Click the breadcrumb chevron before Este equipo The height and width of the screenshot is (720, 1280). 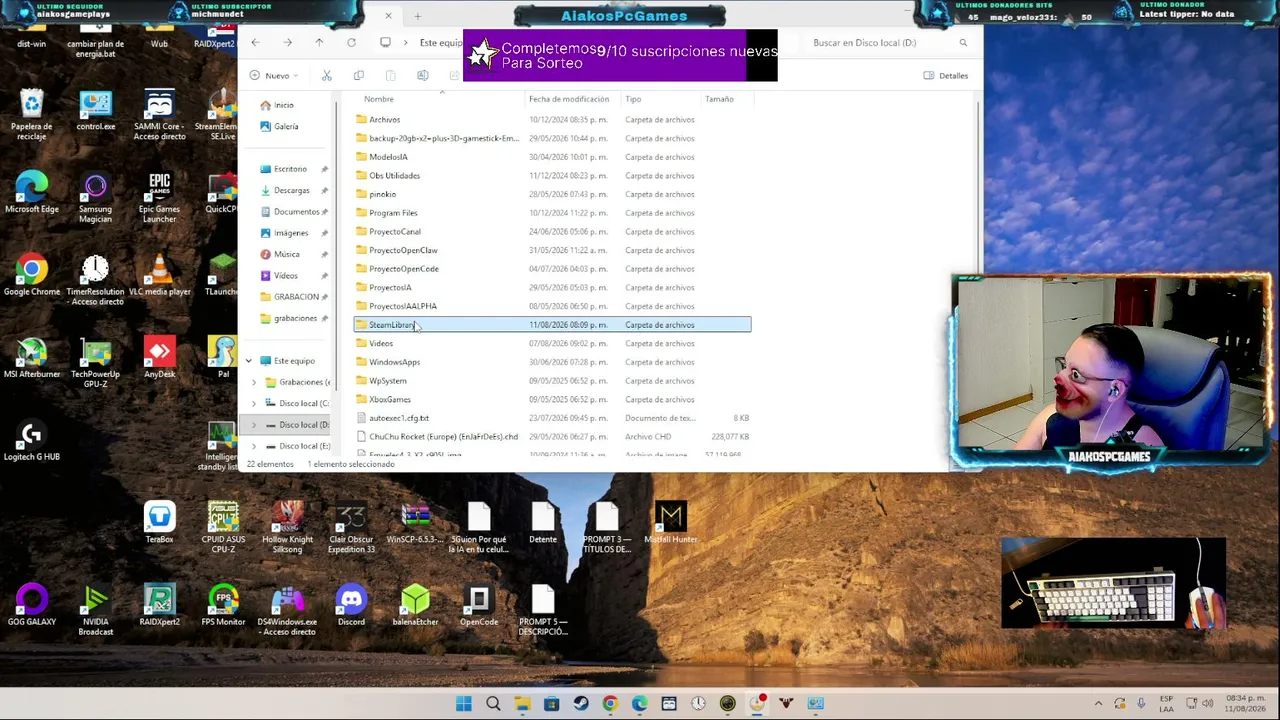(408, 43)
